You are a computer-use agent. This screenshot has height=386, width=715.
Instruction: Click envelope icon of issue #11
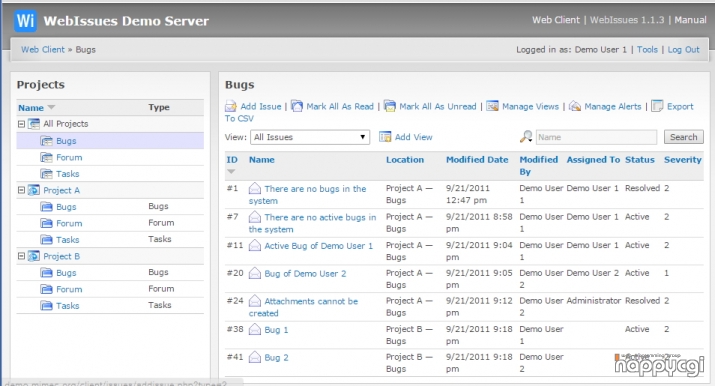coord(255,246)
